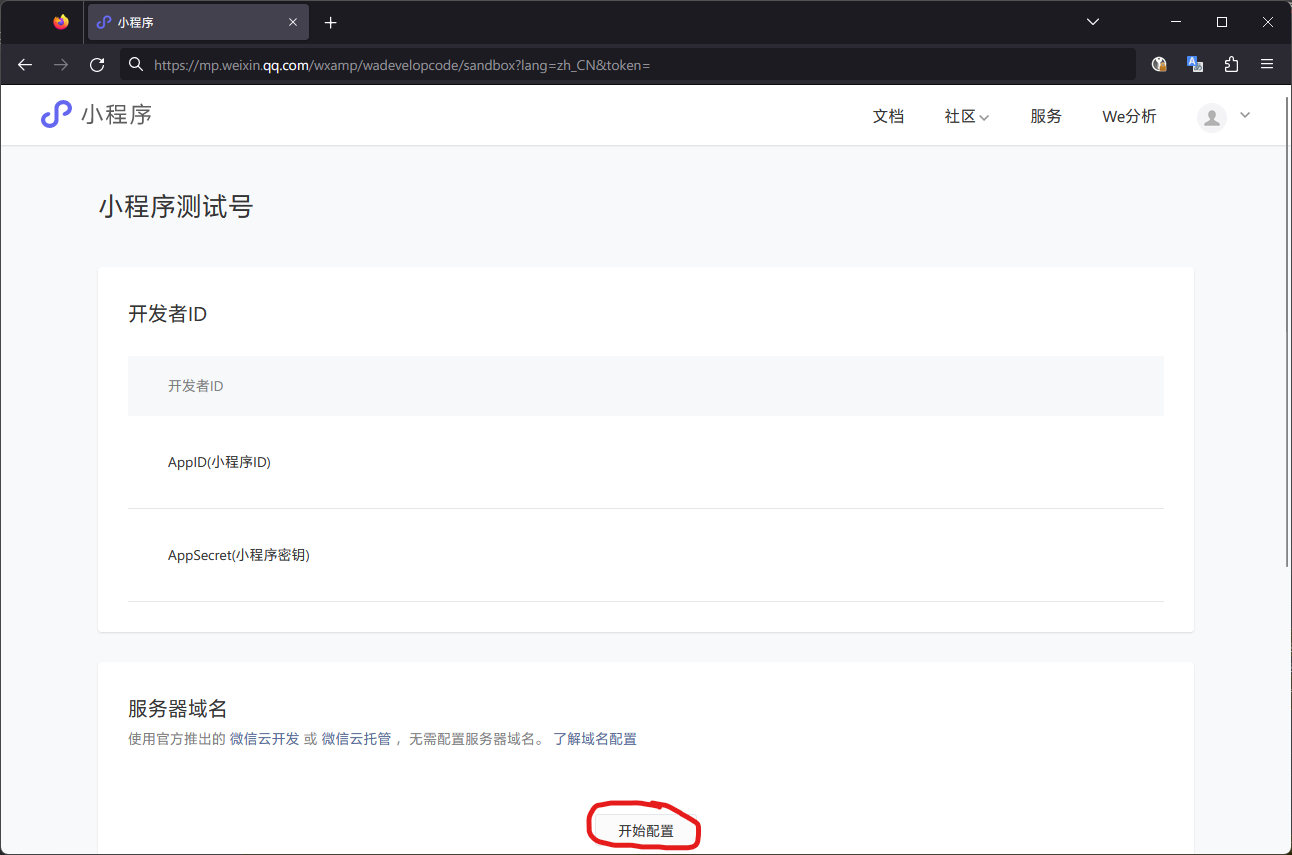The image size is (1292, 855).
Task: Open the 文档 menu item
Action: coord(888,116)
